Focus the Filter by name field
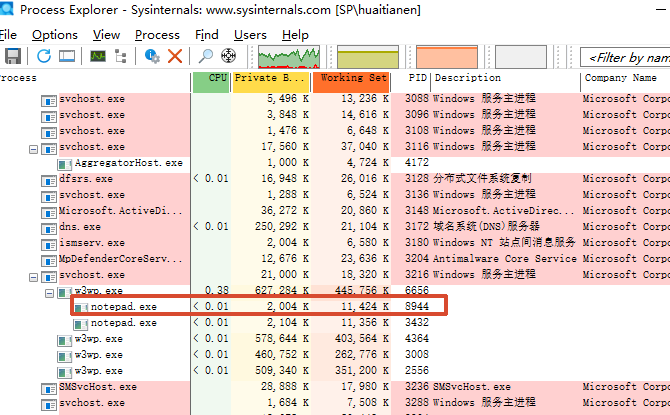The width and height of the screenshot is (670, 415). click(625, 57)
